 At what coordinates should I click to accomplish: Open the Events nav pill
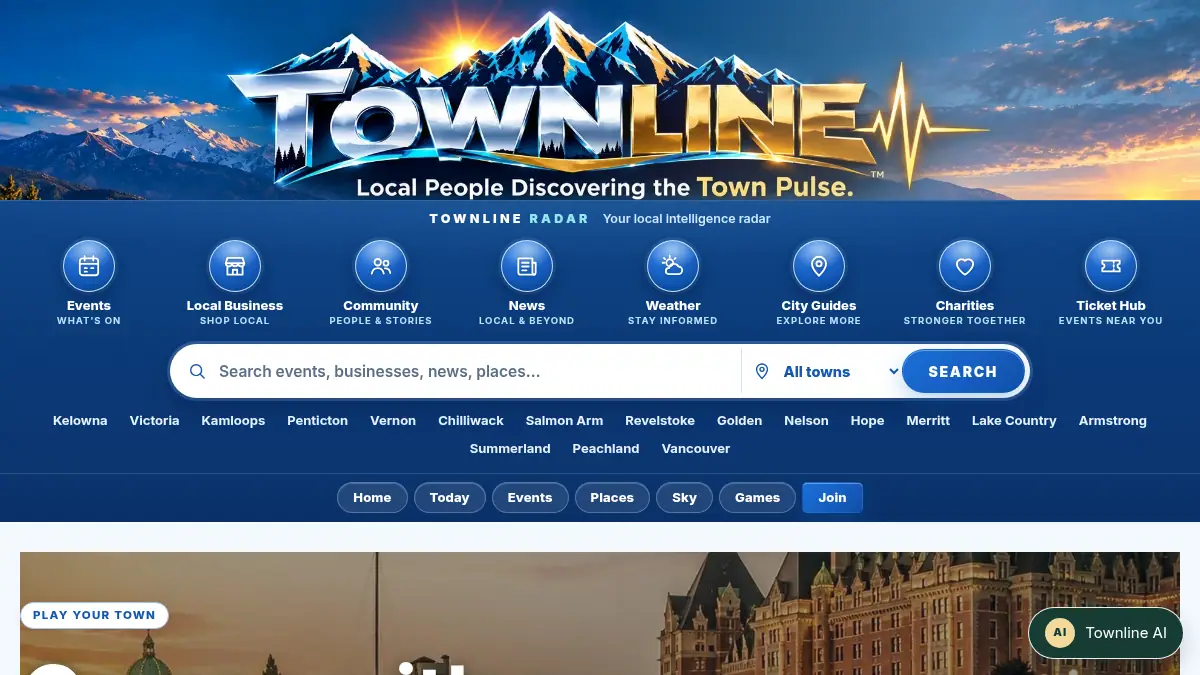click(x=530, y=497)
